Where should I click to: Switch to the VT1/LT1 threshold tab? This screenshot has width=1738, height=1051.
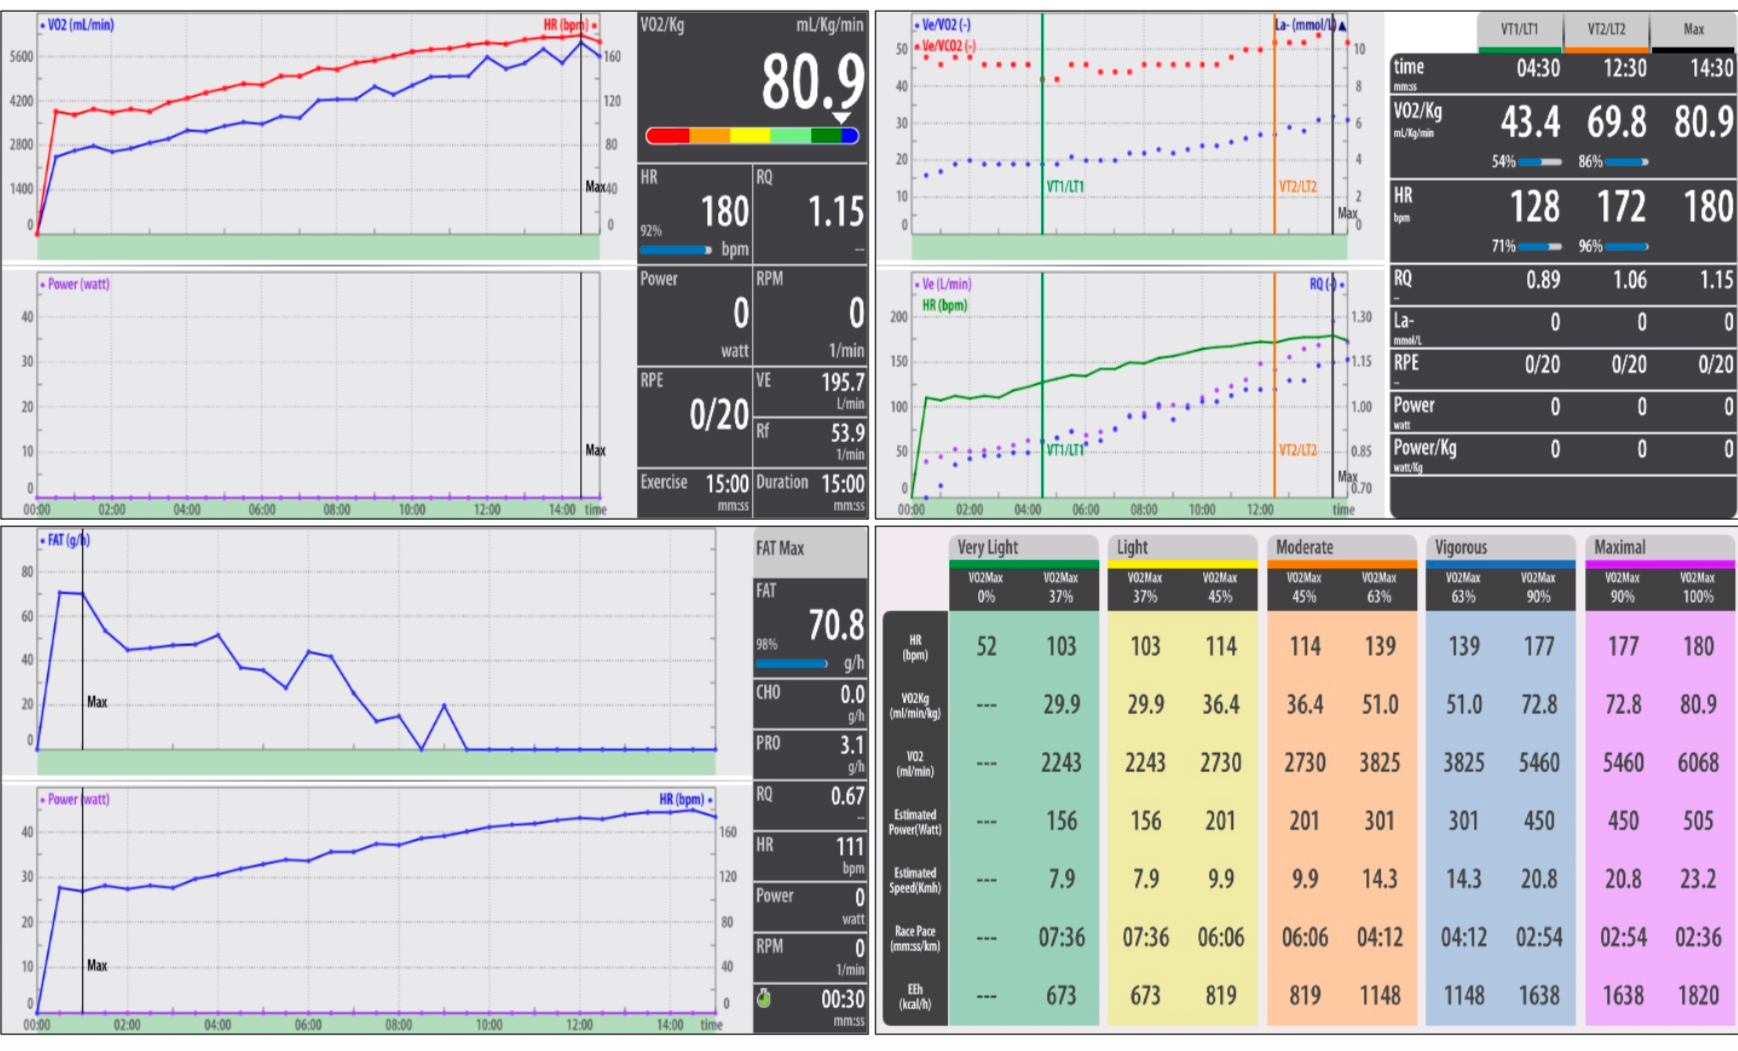(1519, 30)
